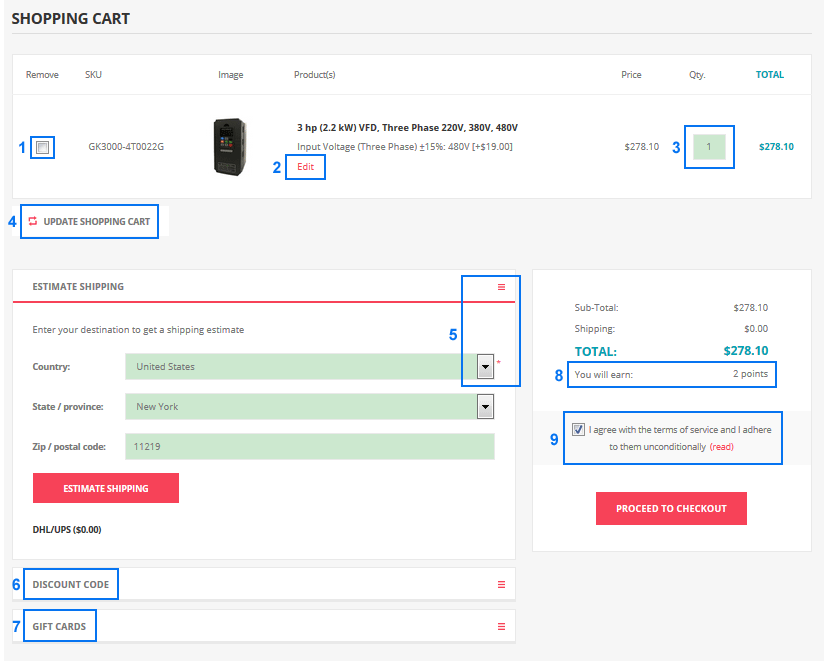Click the red Estimate Shipping button
Image resolution: width=824 pixels, height=661 pixels.
(x=106, y=488)
